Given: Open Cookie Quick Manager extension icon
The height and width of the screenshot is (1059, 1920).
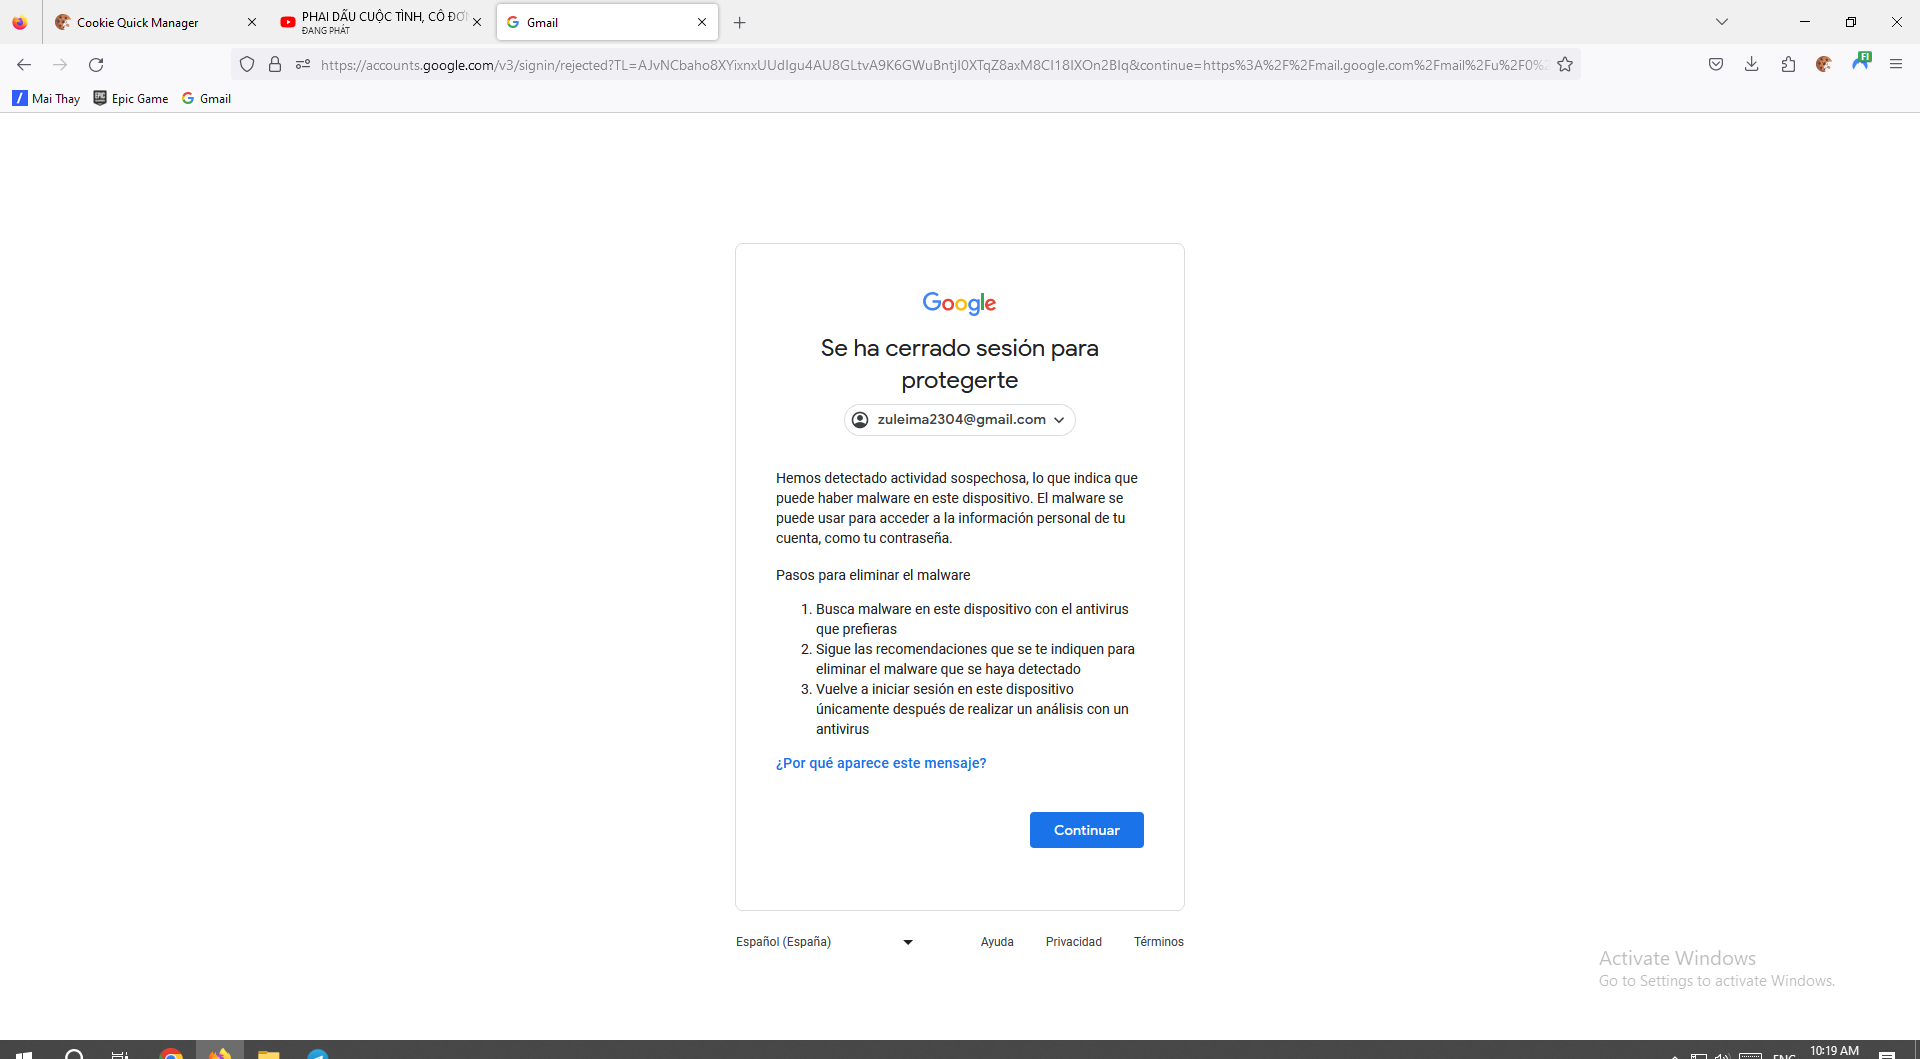Looking at the screenshot, I should 1824,65.
